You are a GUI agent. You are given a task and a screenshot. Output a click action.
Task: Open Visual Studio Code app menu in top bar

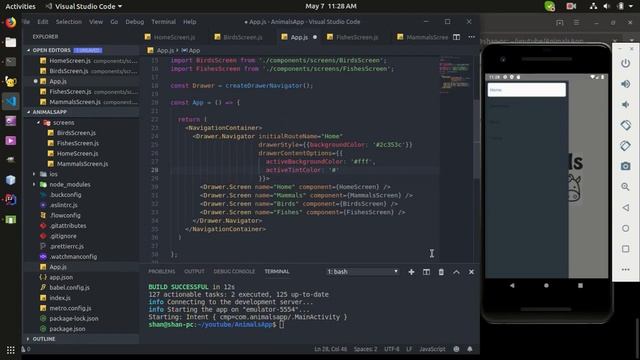click(84, 6)
